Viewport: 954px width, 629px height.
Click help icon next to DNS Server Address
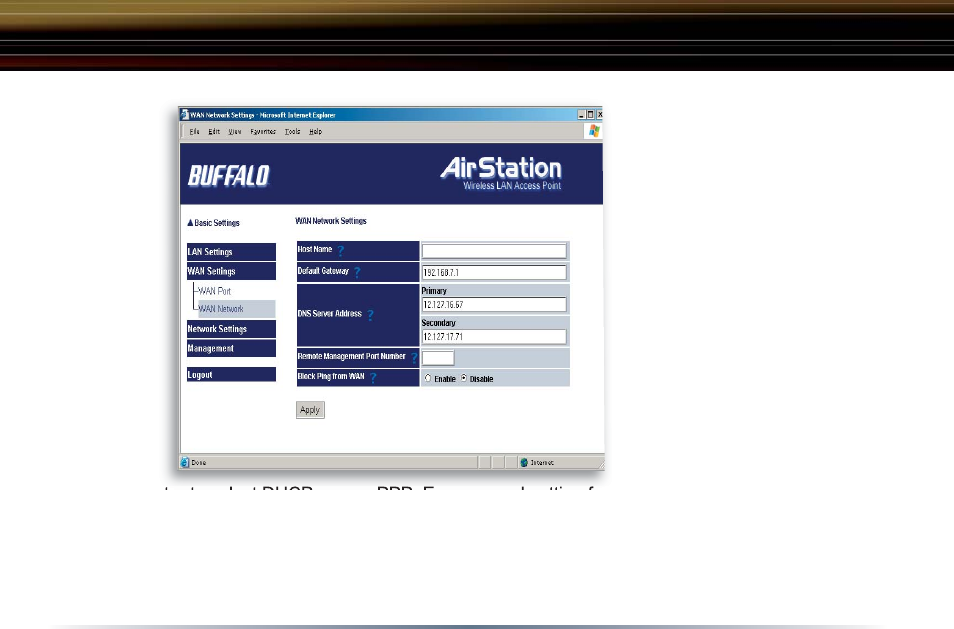[x=371, y=314]
